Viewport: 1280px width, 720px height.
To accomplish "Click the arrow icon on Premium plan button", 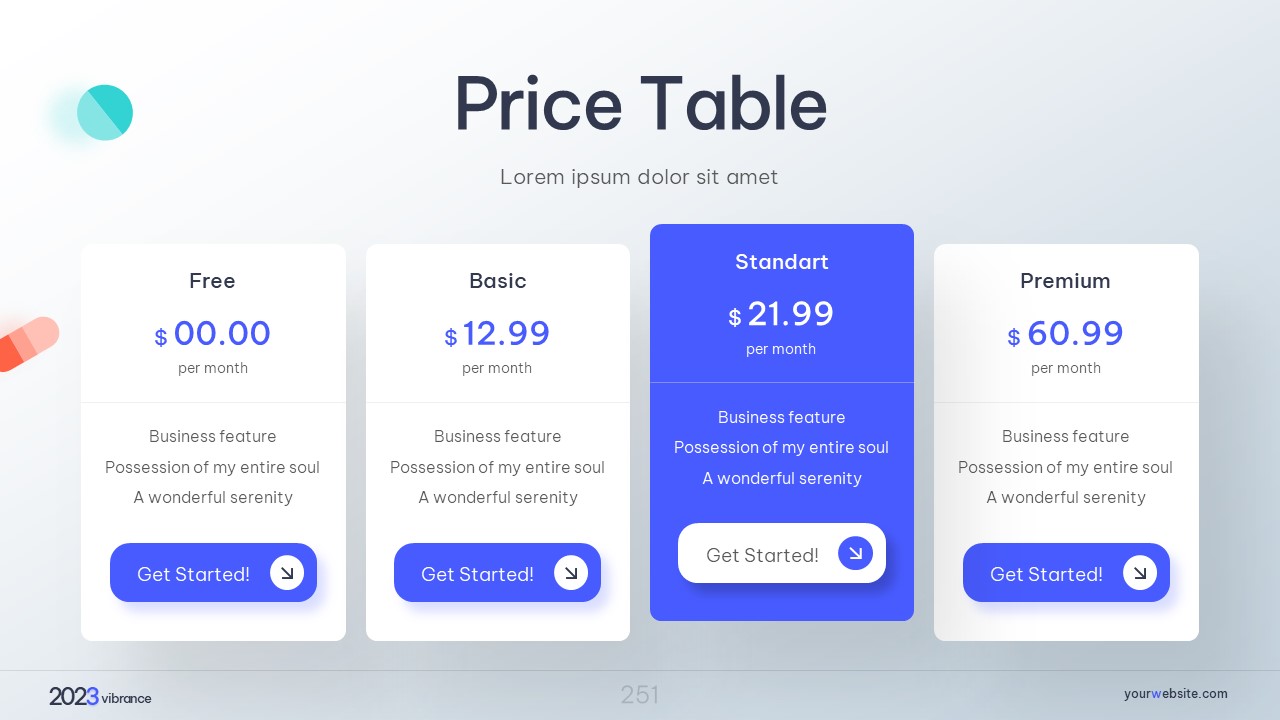I will point(1140,573).
